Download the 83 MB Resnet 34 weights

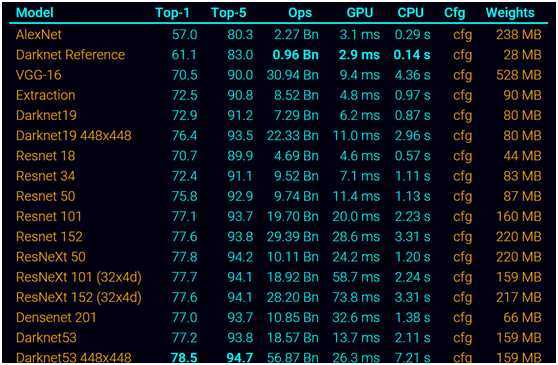(522, 176)
